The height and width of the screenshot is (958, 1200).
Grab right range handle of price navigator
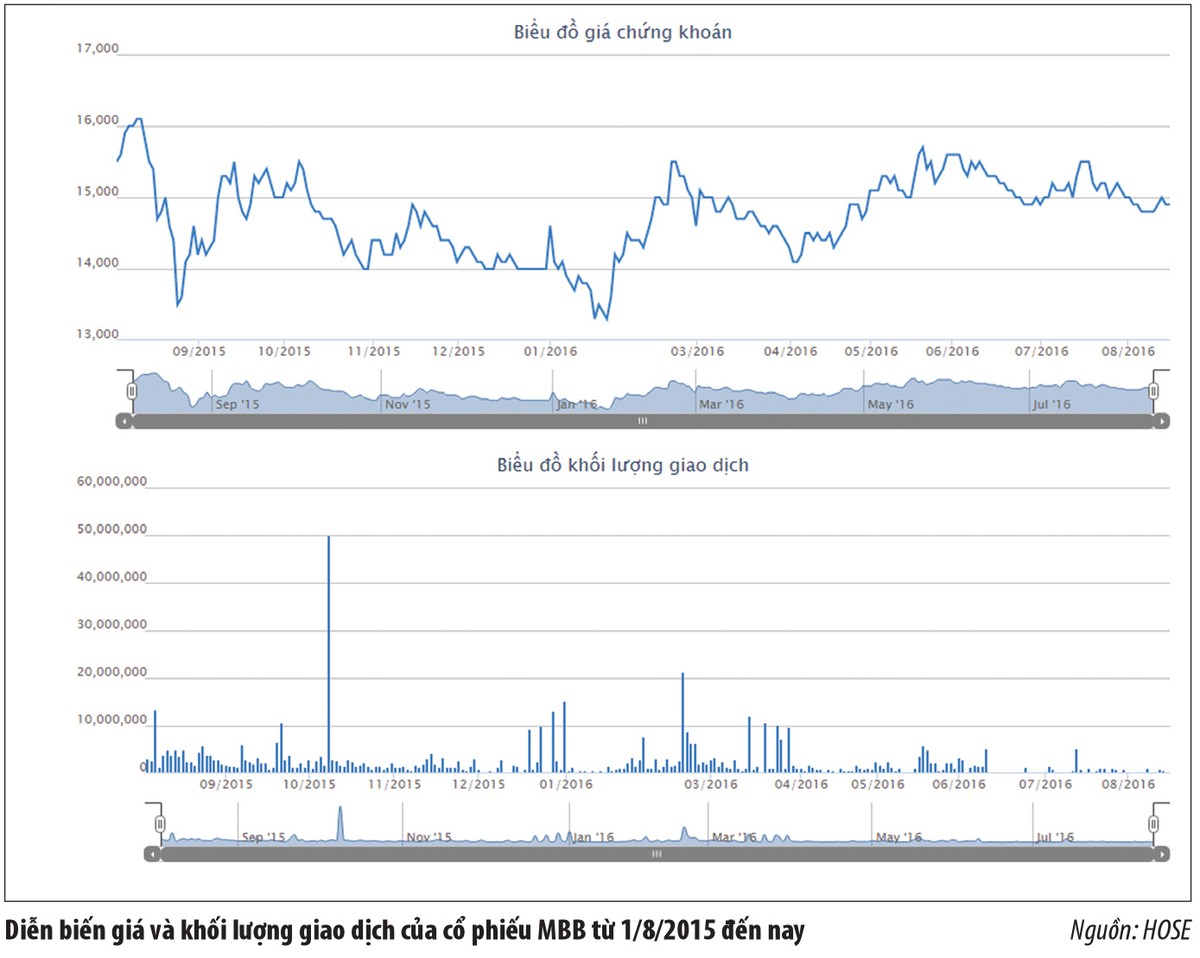click(1153, 390)
